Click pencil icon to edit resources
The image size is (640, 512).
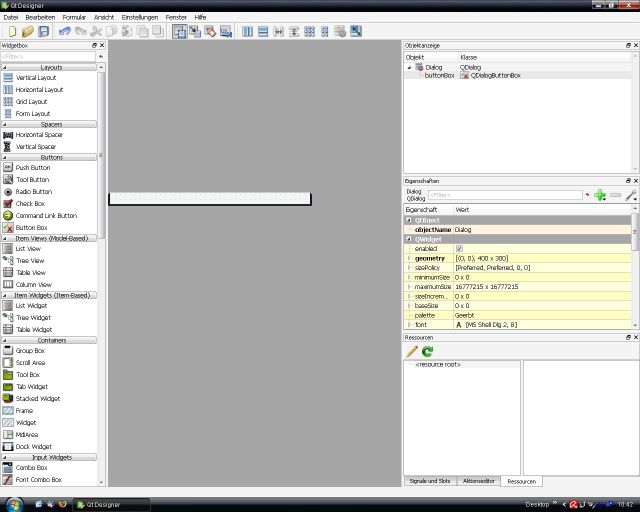click(412, 351)
